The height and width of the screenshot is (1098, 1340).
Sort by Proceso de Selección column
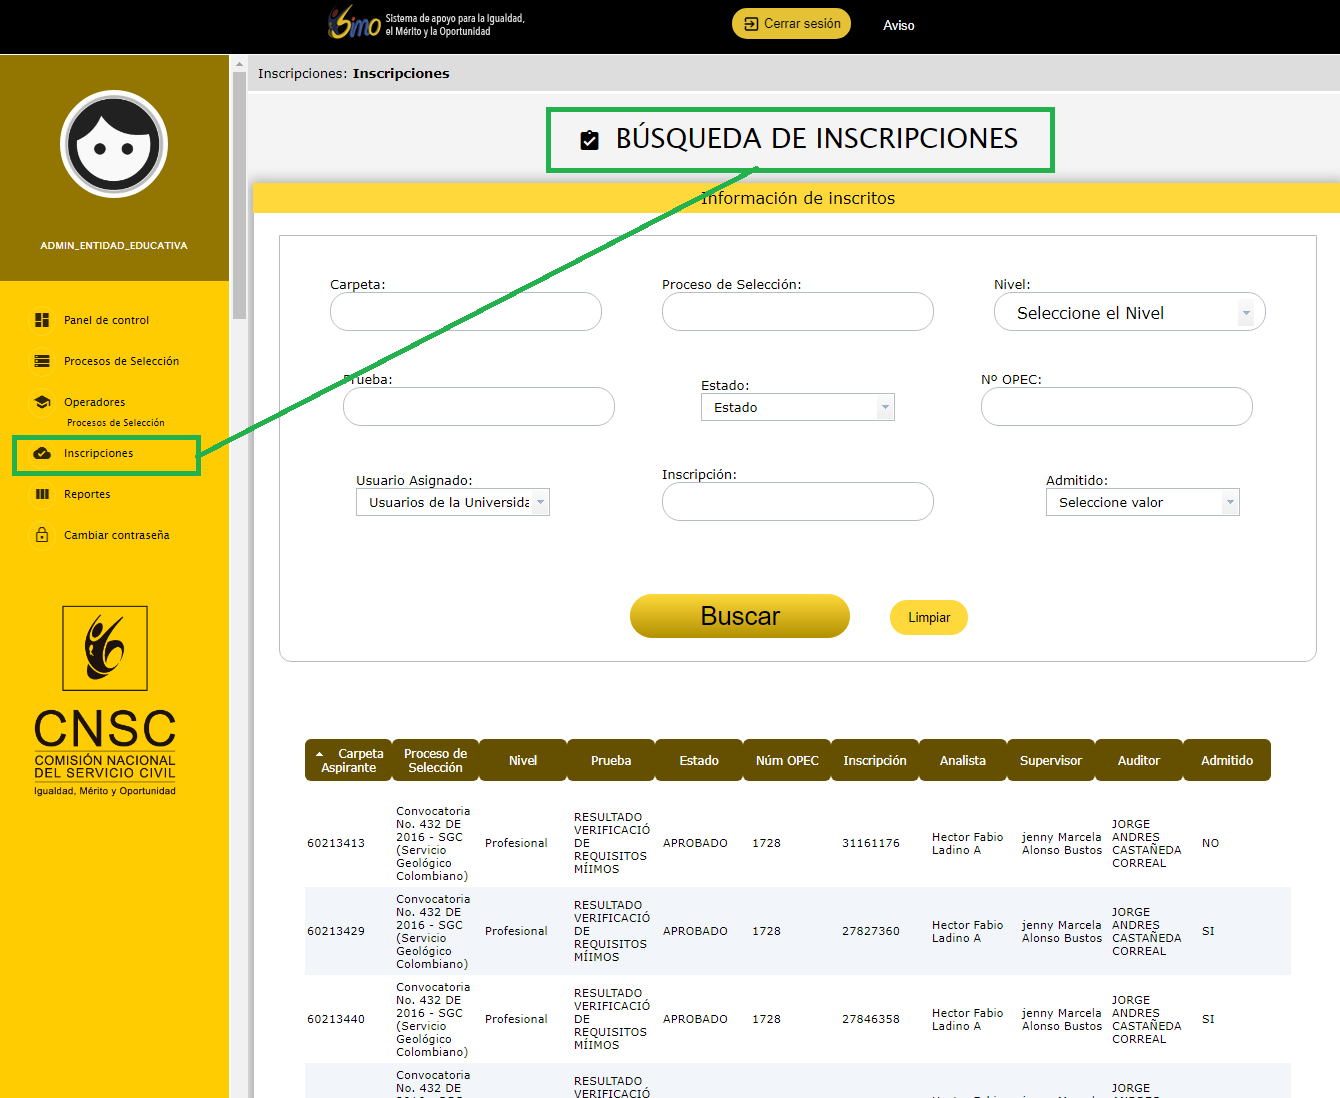coord(435,760)
